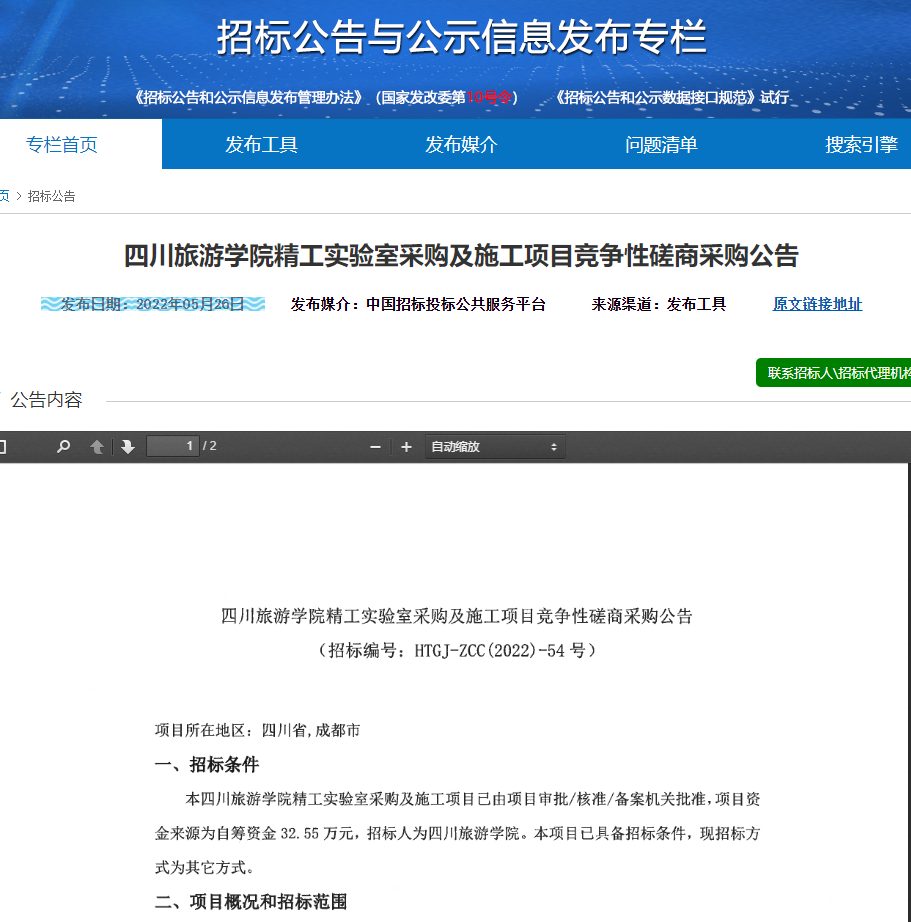Click the banner title 招标公告与公示信息发布专栏
This screenshot has height=922, width=911.
pos(461,37)
